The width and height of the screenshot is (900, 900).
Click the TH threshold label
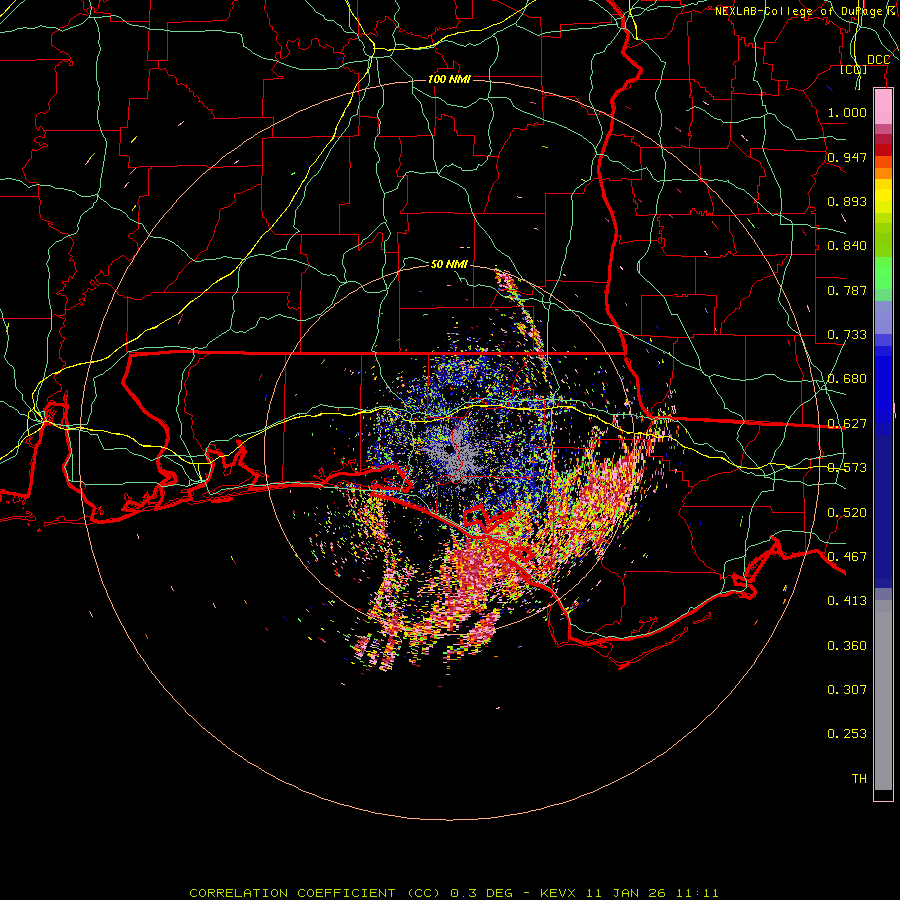(859, 779)
